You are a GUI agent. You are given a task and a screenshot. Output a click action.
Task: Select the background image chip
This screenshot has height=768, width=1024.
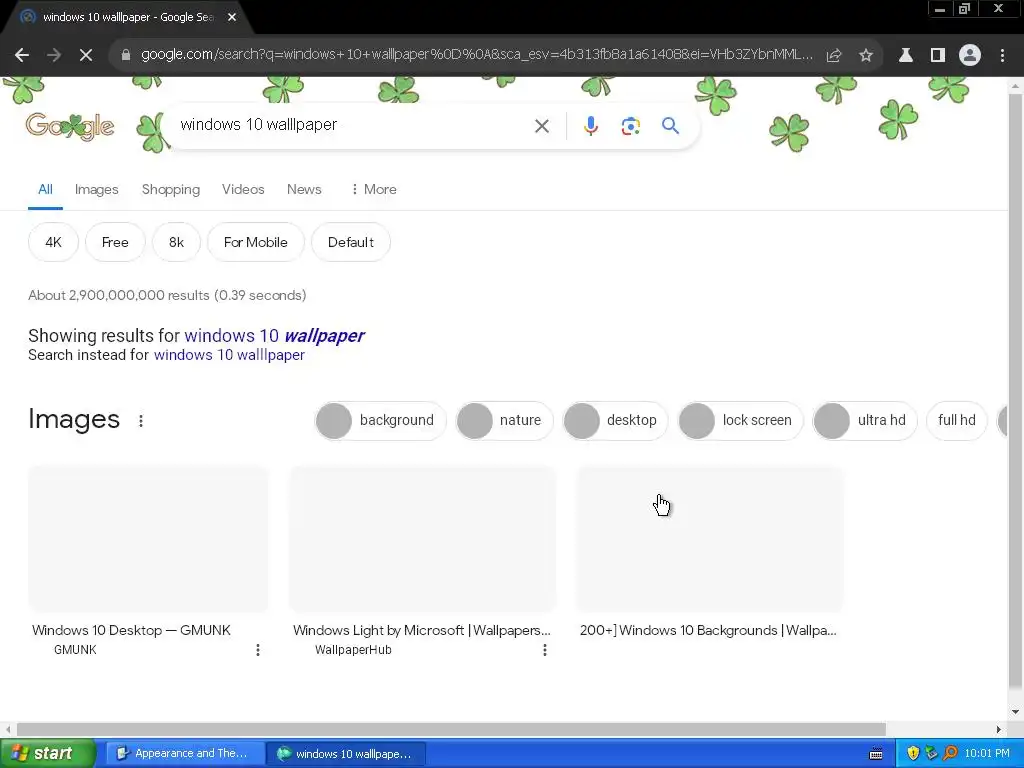pos(381,421)
